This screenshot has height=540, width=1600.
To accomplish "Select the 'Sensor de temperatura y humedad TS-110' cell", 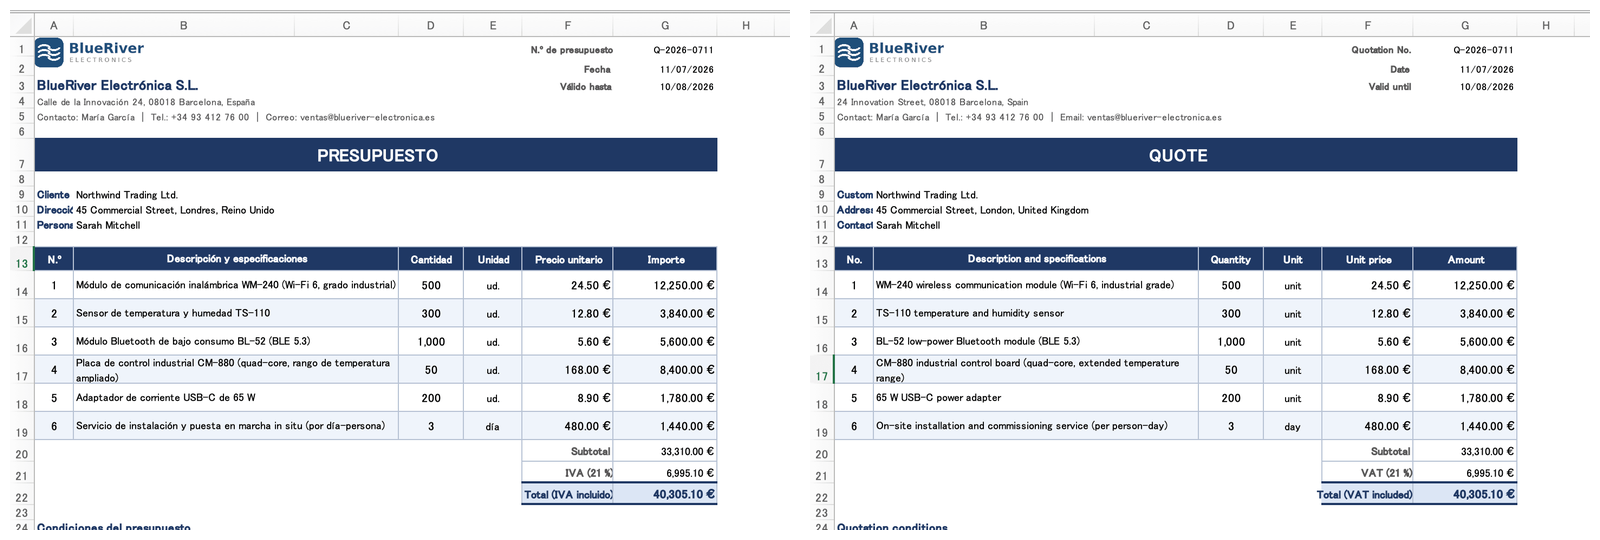I will click(236, 313).
